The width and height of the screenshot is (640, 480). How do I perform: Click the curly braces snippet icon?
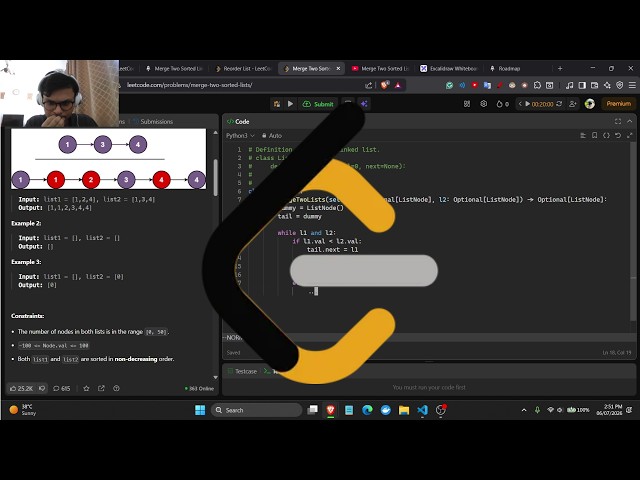click(x=606, y=136)
